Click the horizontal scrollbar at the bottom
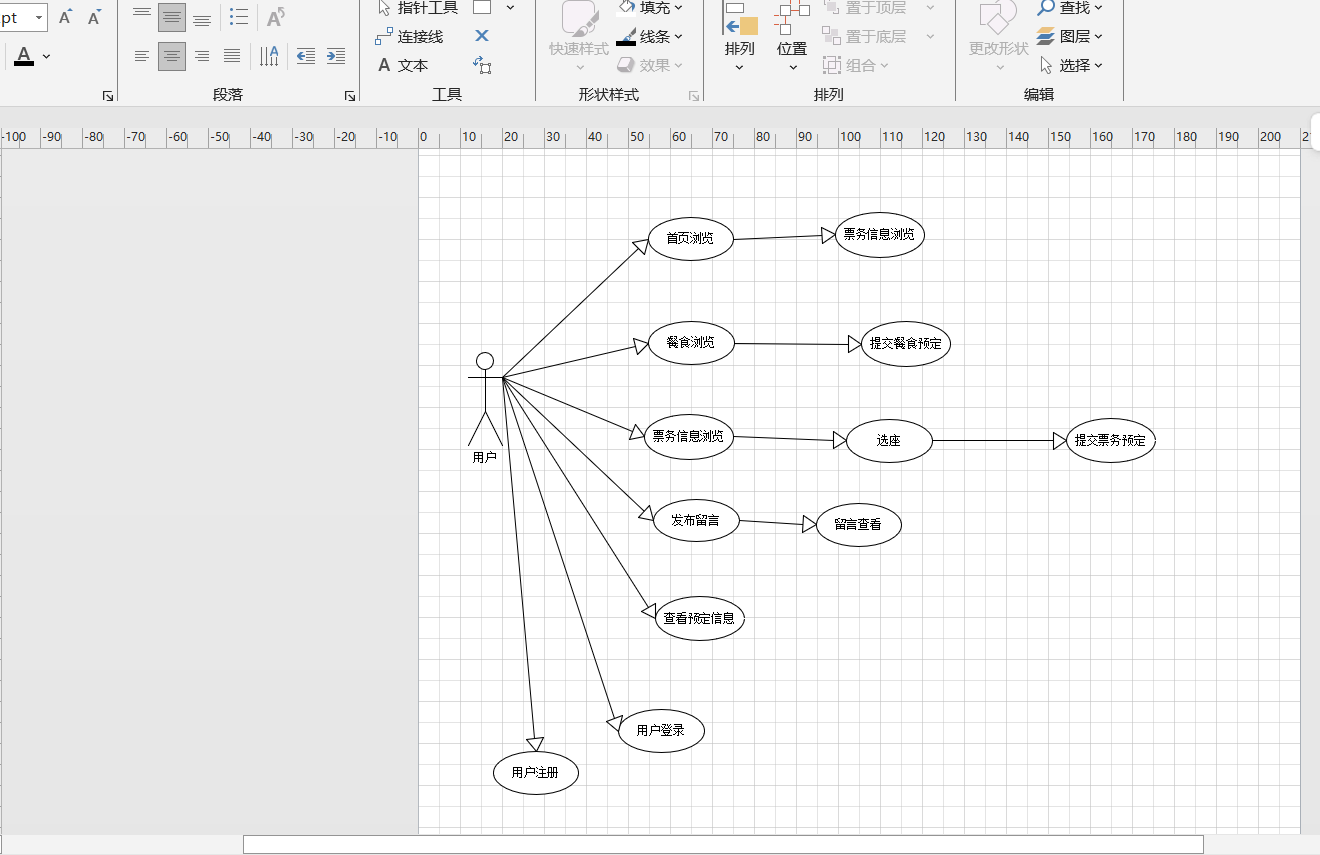Image resolution: width=1320 pixels, height=855 pixels. point(723,845)
